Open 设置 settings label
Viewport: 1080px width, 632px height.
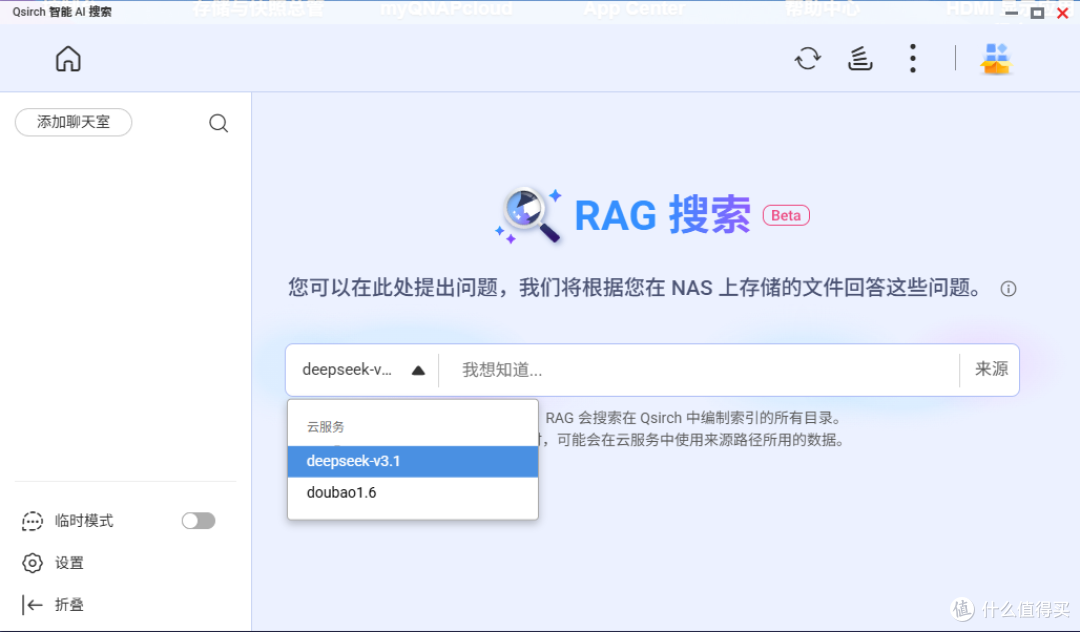click(x=69, y=563)
